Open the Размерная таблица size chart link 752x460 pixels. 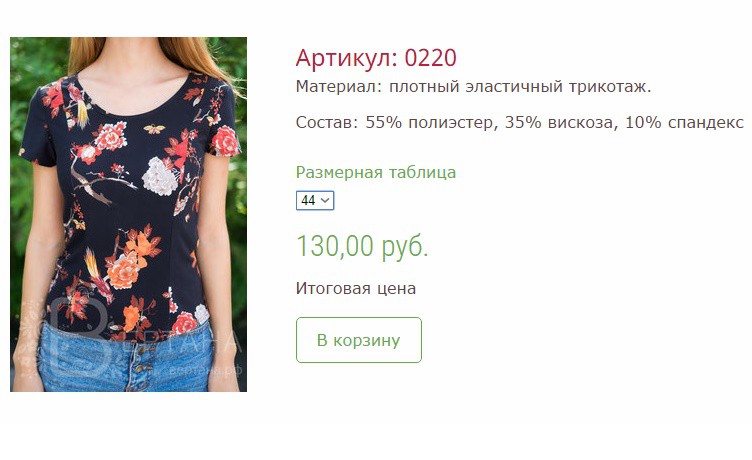coord(376,172)
